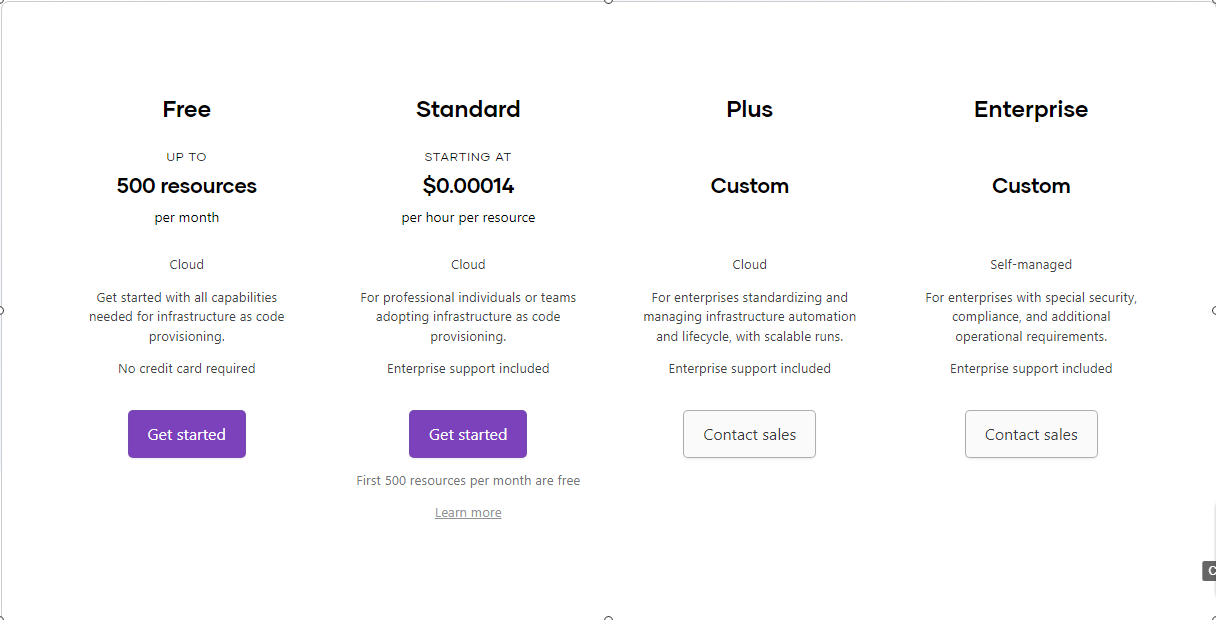This screenshot has width=1216, height=620.
Task: Click Contact sales for the Plus plan
Action: tap(749, 434)
